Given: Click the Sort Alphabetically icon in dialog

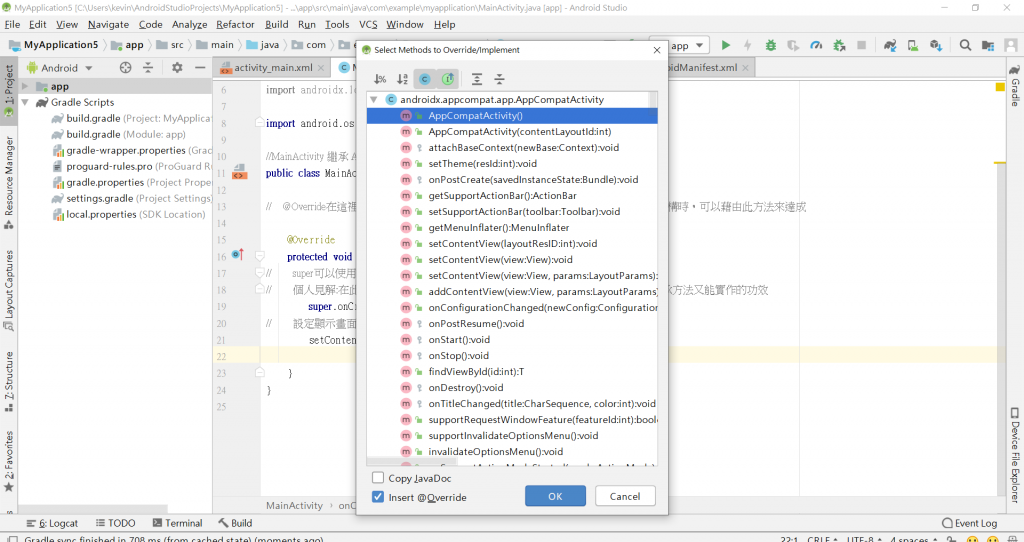Looking at the screenshot, I should point(402,79).
